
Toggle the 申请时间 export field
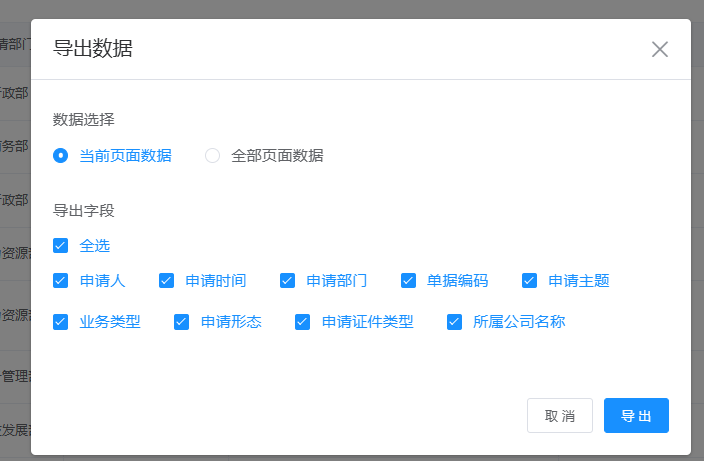point(167,281)
